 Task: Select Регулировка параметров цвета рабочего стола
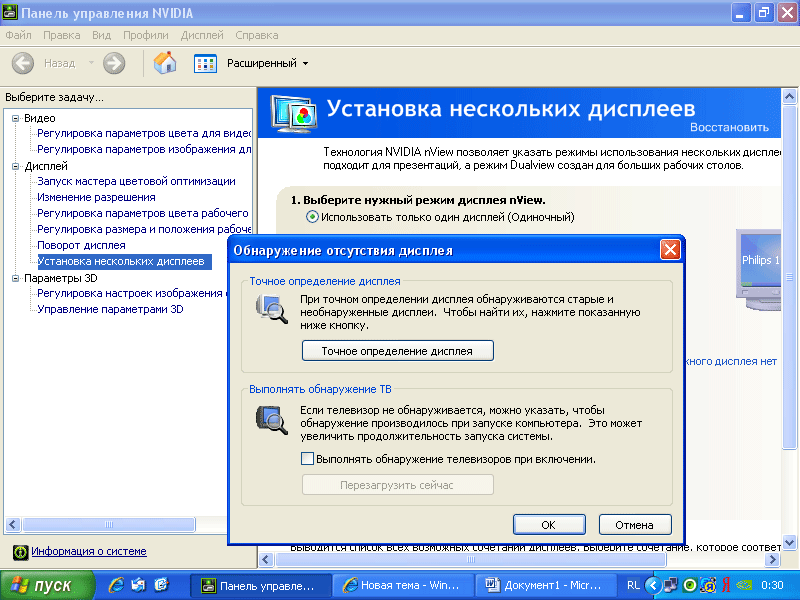pos(143,213)
